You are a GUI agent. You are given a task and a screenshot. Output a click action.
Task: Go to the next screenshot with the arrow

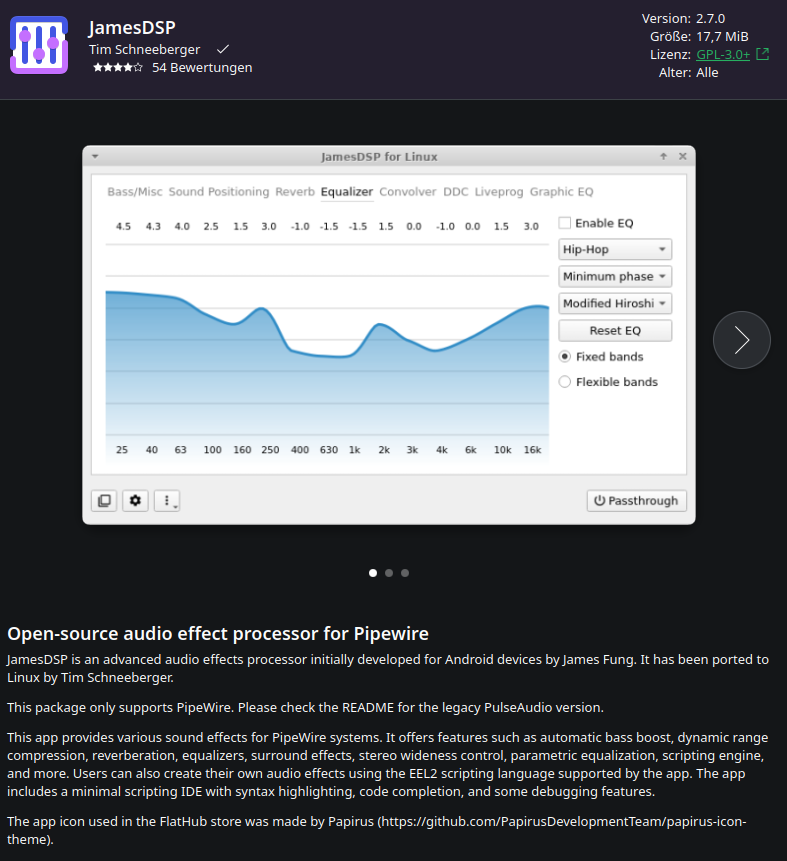[741, 340]
